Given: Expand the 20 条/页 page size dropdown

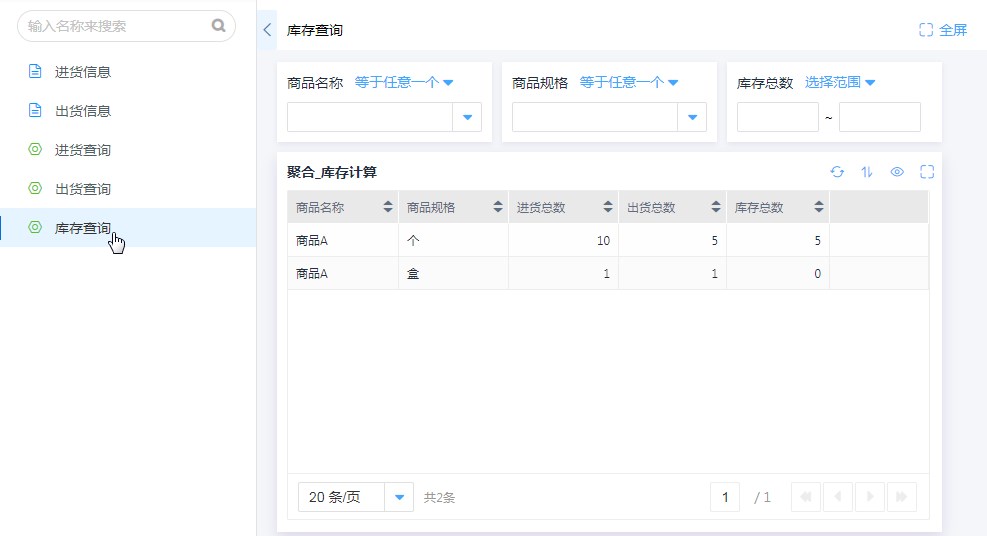Looking at the screenshot, I should point(400,497).
